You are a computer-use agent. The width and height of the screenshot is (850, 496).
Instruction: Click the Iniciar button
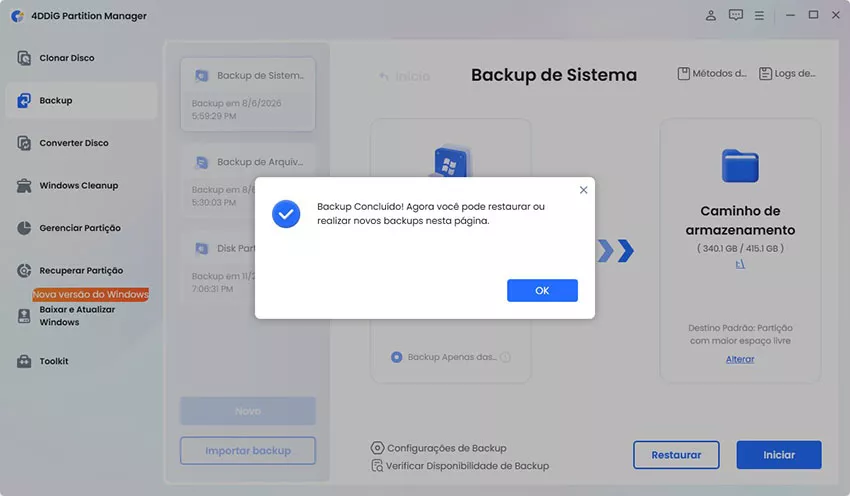pyautogui.click(x=779, y=455)
